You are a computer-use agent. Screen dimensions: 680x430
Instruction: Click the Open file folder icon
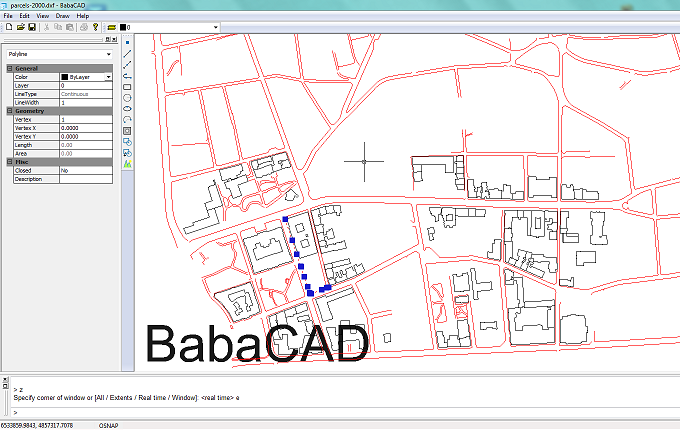pyautogui.click(x=20, y=27)
